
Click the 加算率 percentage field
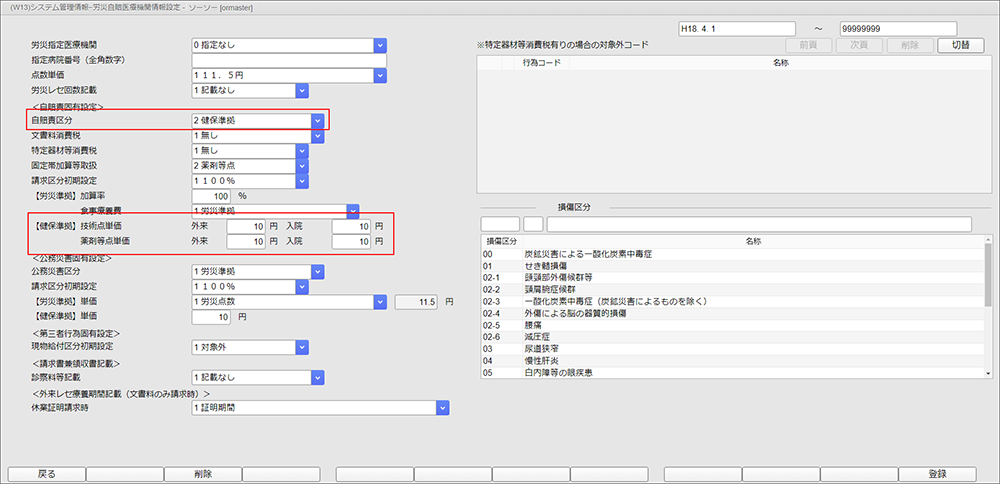(x=211, y=195)
